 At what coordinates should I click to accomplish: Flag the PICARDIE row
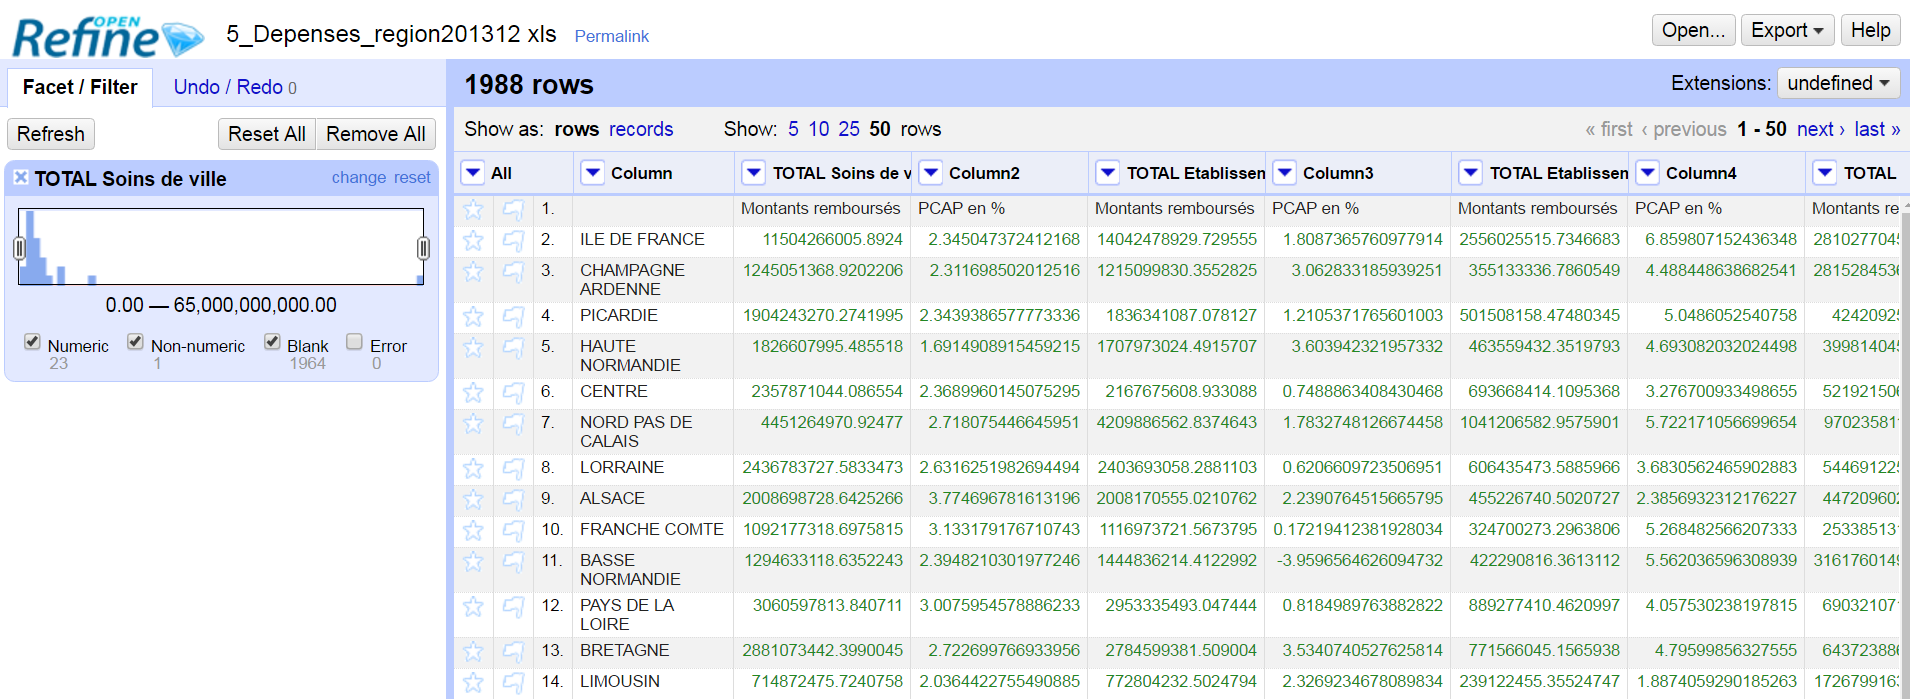tap(513, 316)
